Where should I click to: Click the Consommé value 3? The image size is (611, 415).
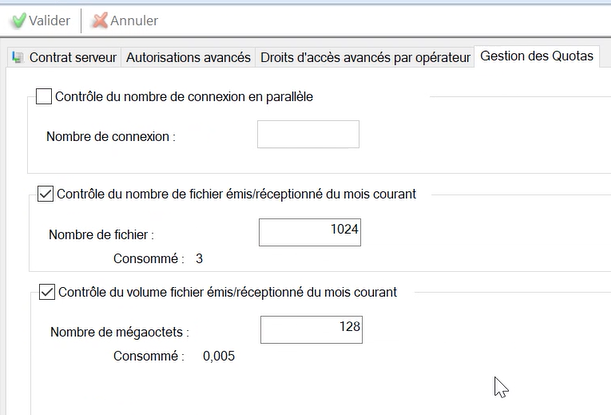200,259
